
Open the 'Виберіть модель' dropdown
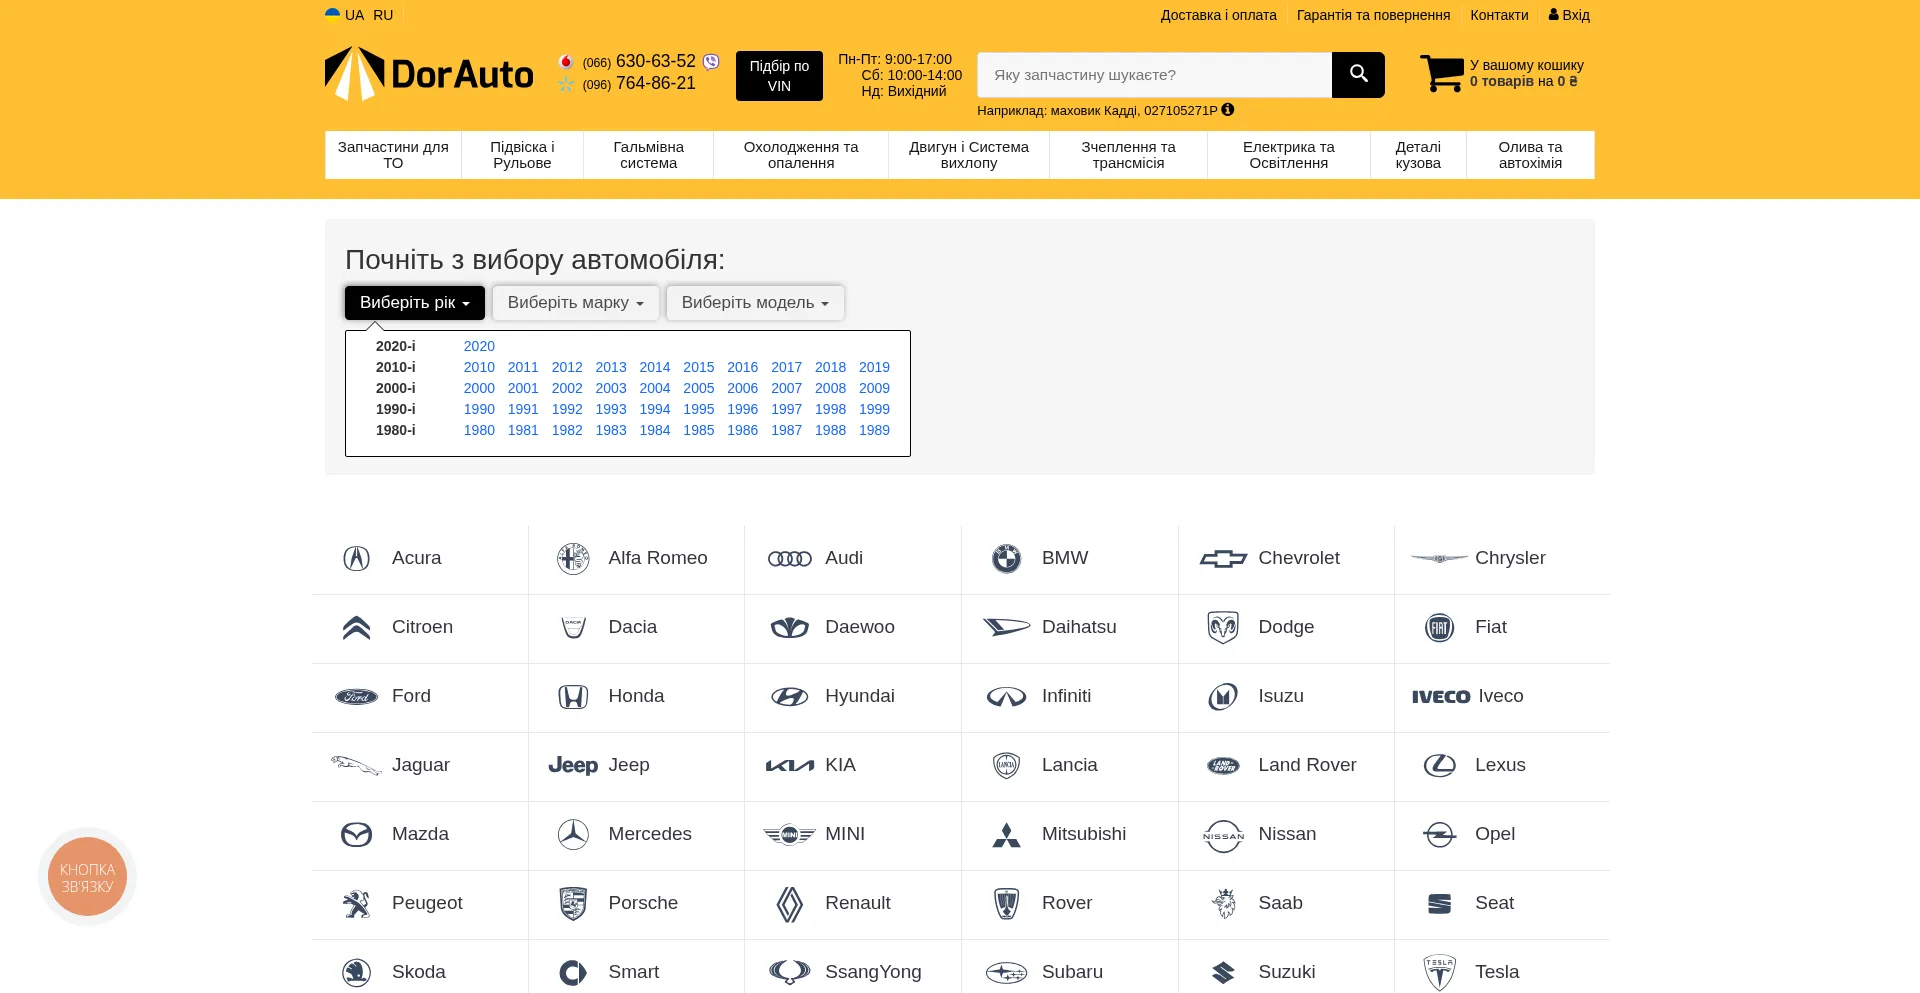tap(754, 303)
